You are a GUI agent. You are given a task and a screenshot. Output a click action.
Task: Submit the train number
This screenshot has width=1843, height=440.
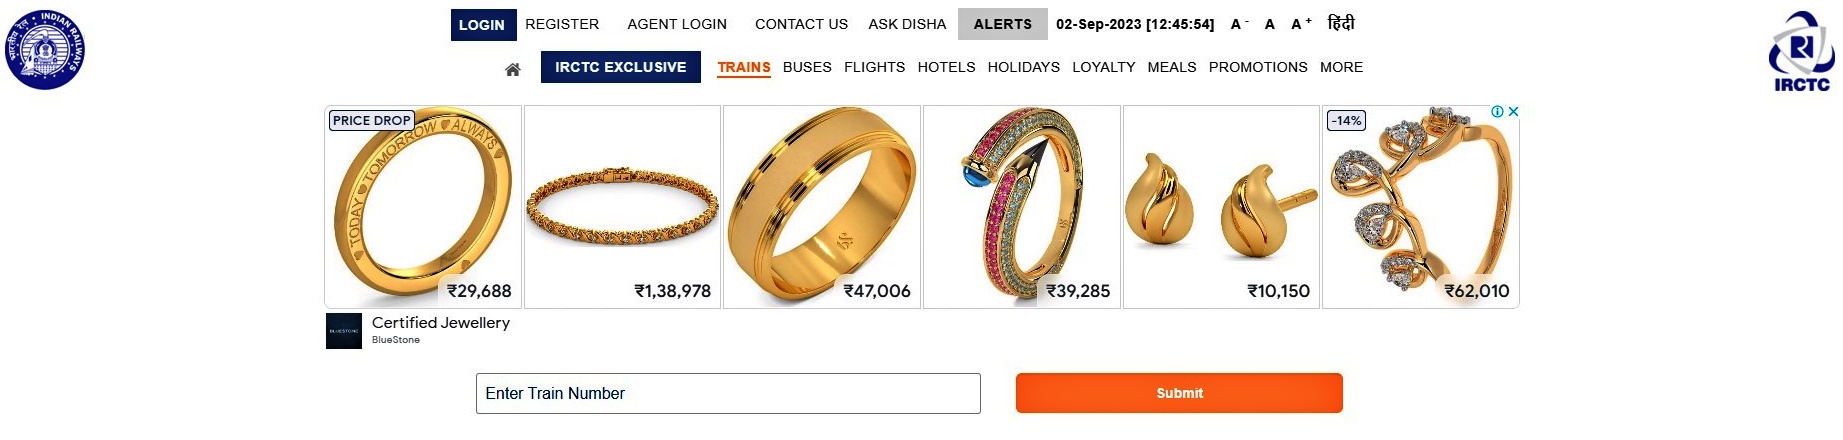tap(1179, 393)
